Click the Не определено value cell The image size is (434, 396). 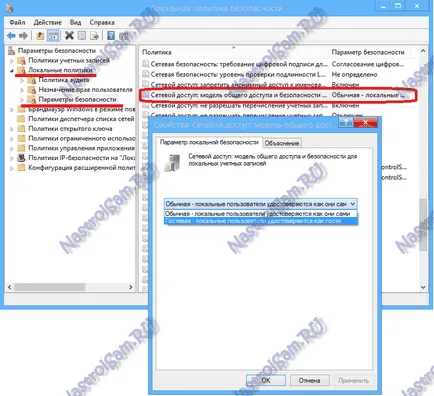pyautogui.click(x=354, y=74)
